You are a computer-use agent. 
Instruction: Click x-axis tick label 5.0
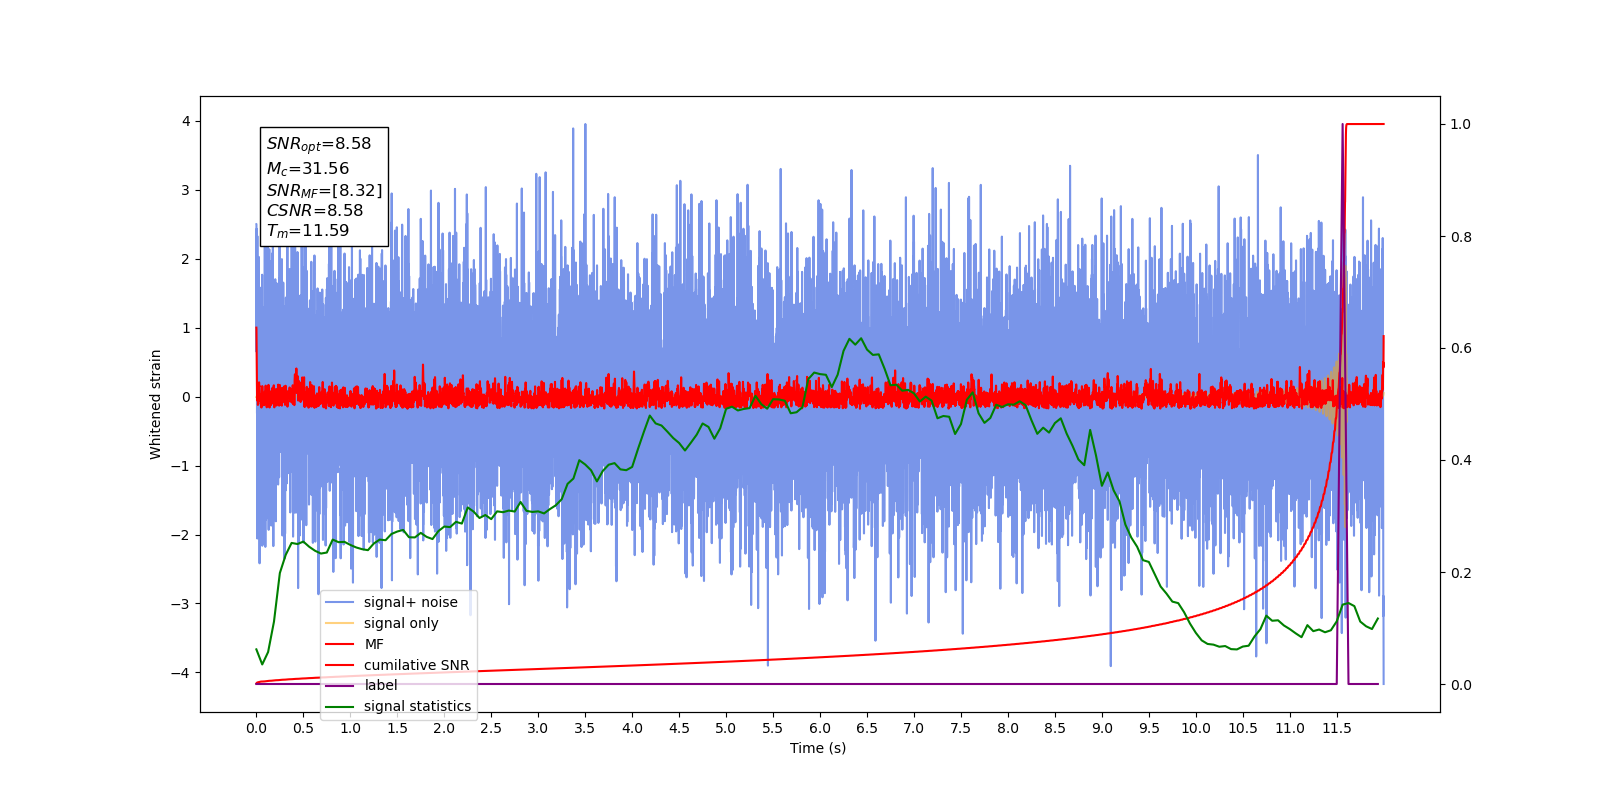726,728
